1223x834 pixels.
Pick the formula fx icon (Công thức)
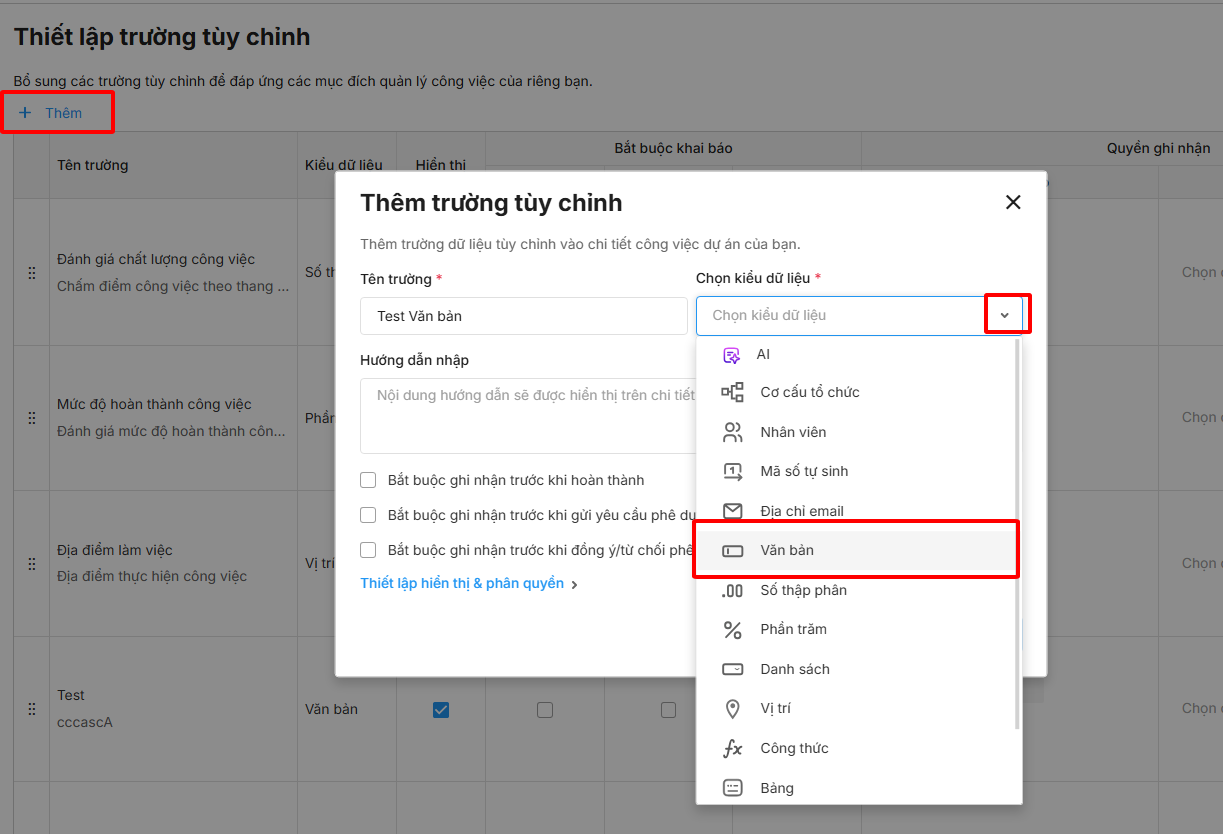732,748
